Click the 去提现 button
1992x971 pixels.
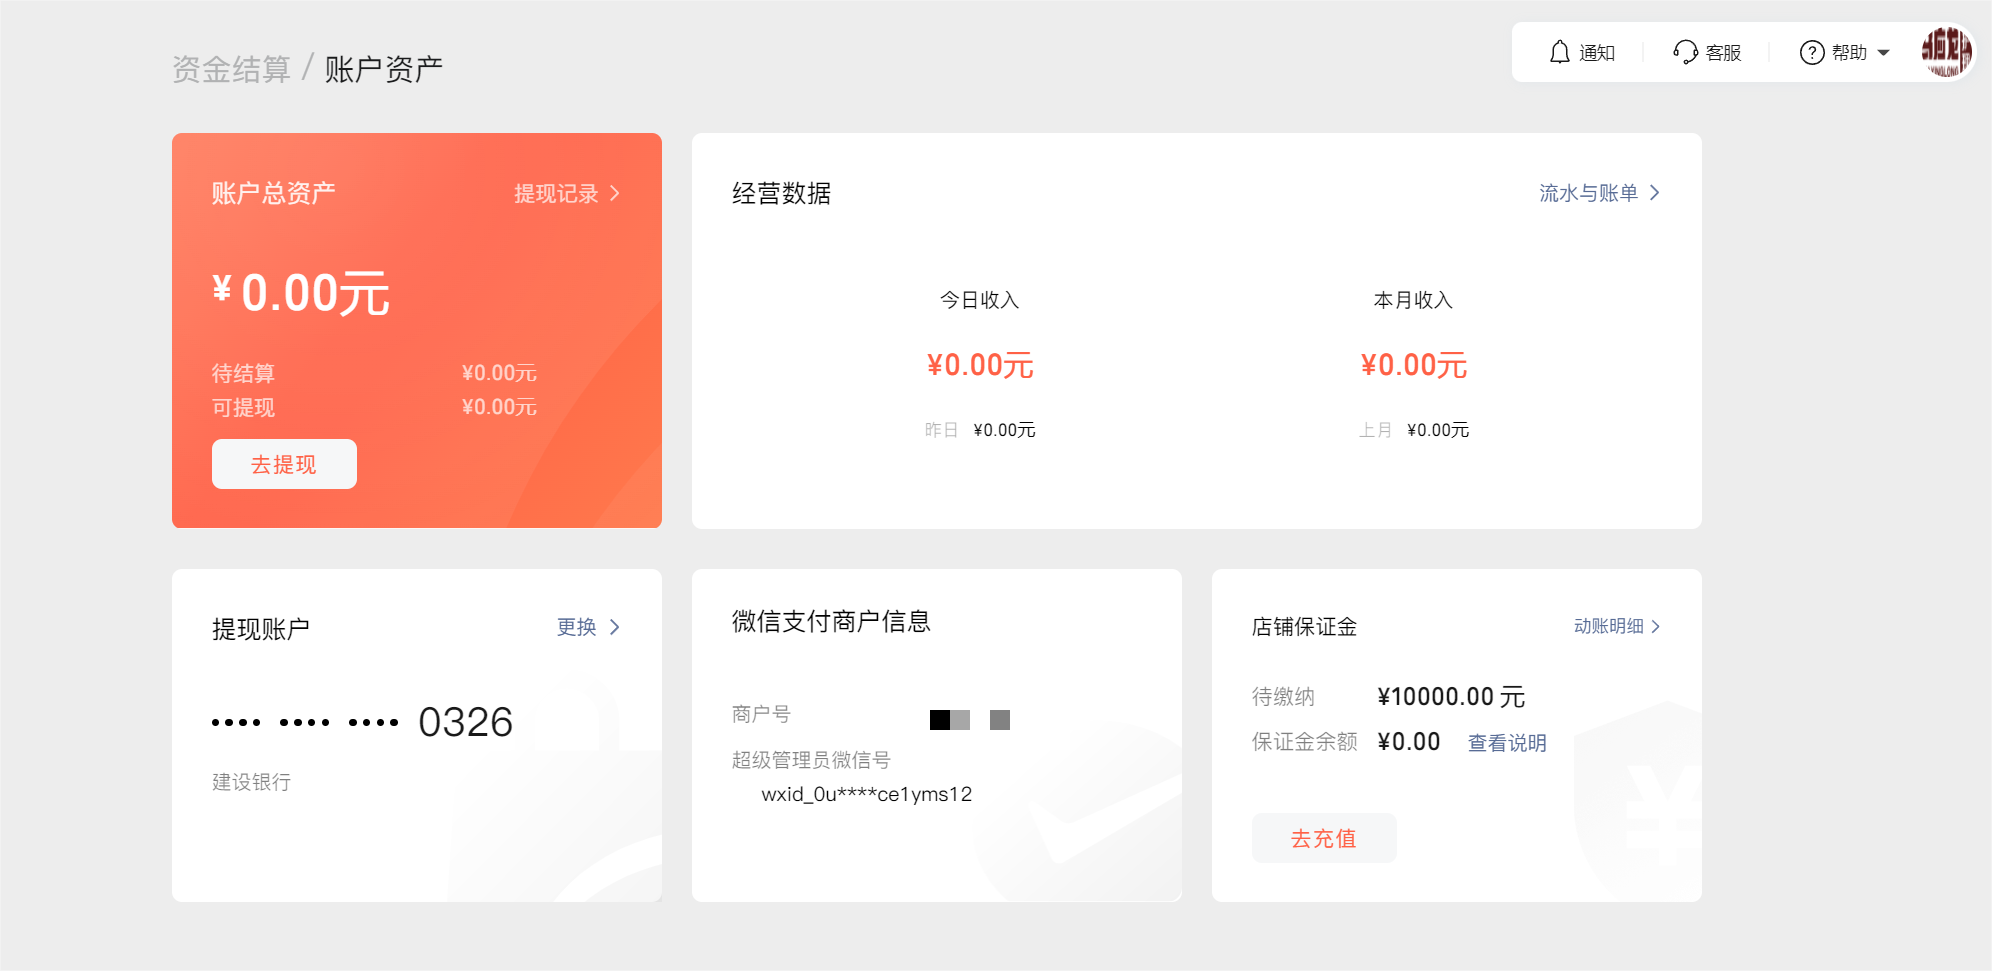point(284,464)
